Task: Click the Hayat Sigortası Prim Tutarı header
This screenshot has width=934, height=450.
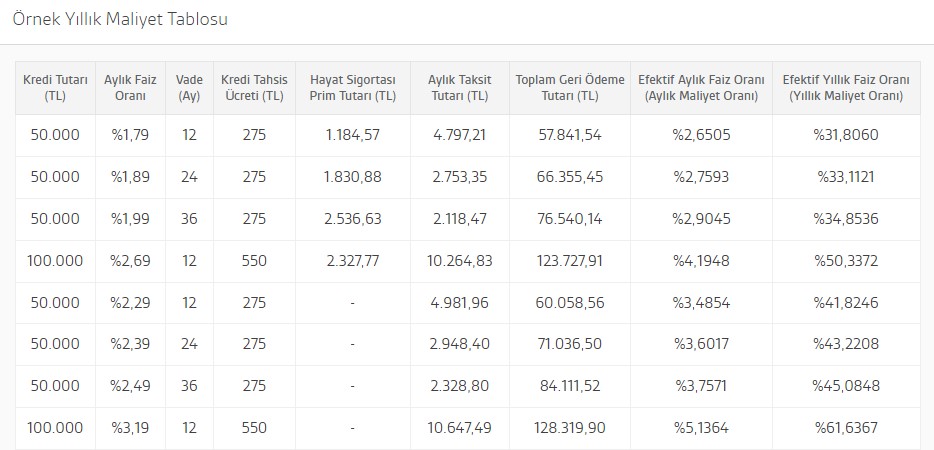Action: click(x=353, y=88)
